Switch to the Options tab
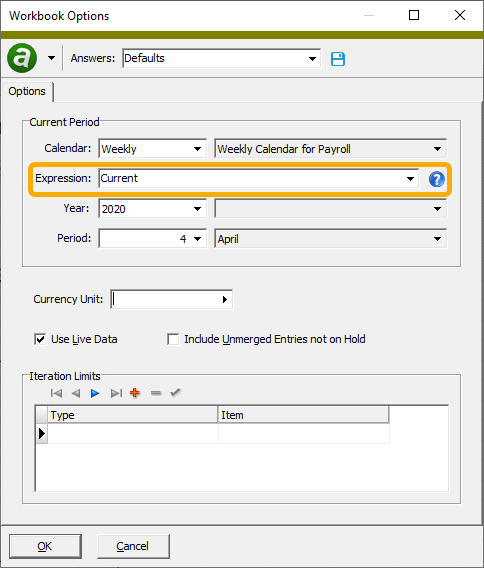The width and height of the screenshot is (484, 568). point(27,91)
